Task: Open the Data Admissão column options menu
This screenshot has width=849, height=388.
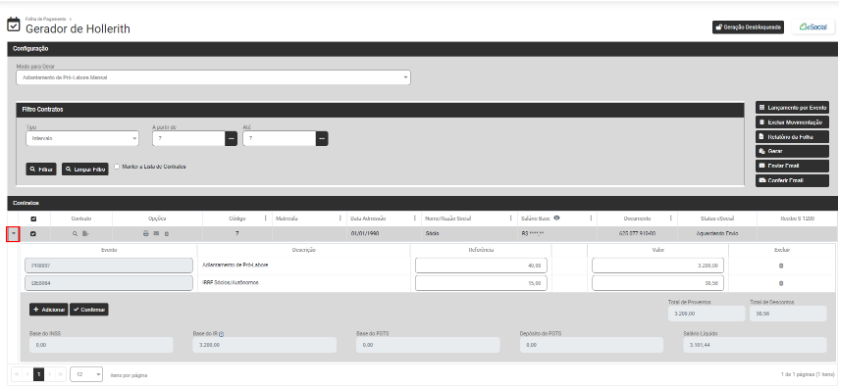Action: (415, 219)
